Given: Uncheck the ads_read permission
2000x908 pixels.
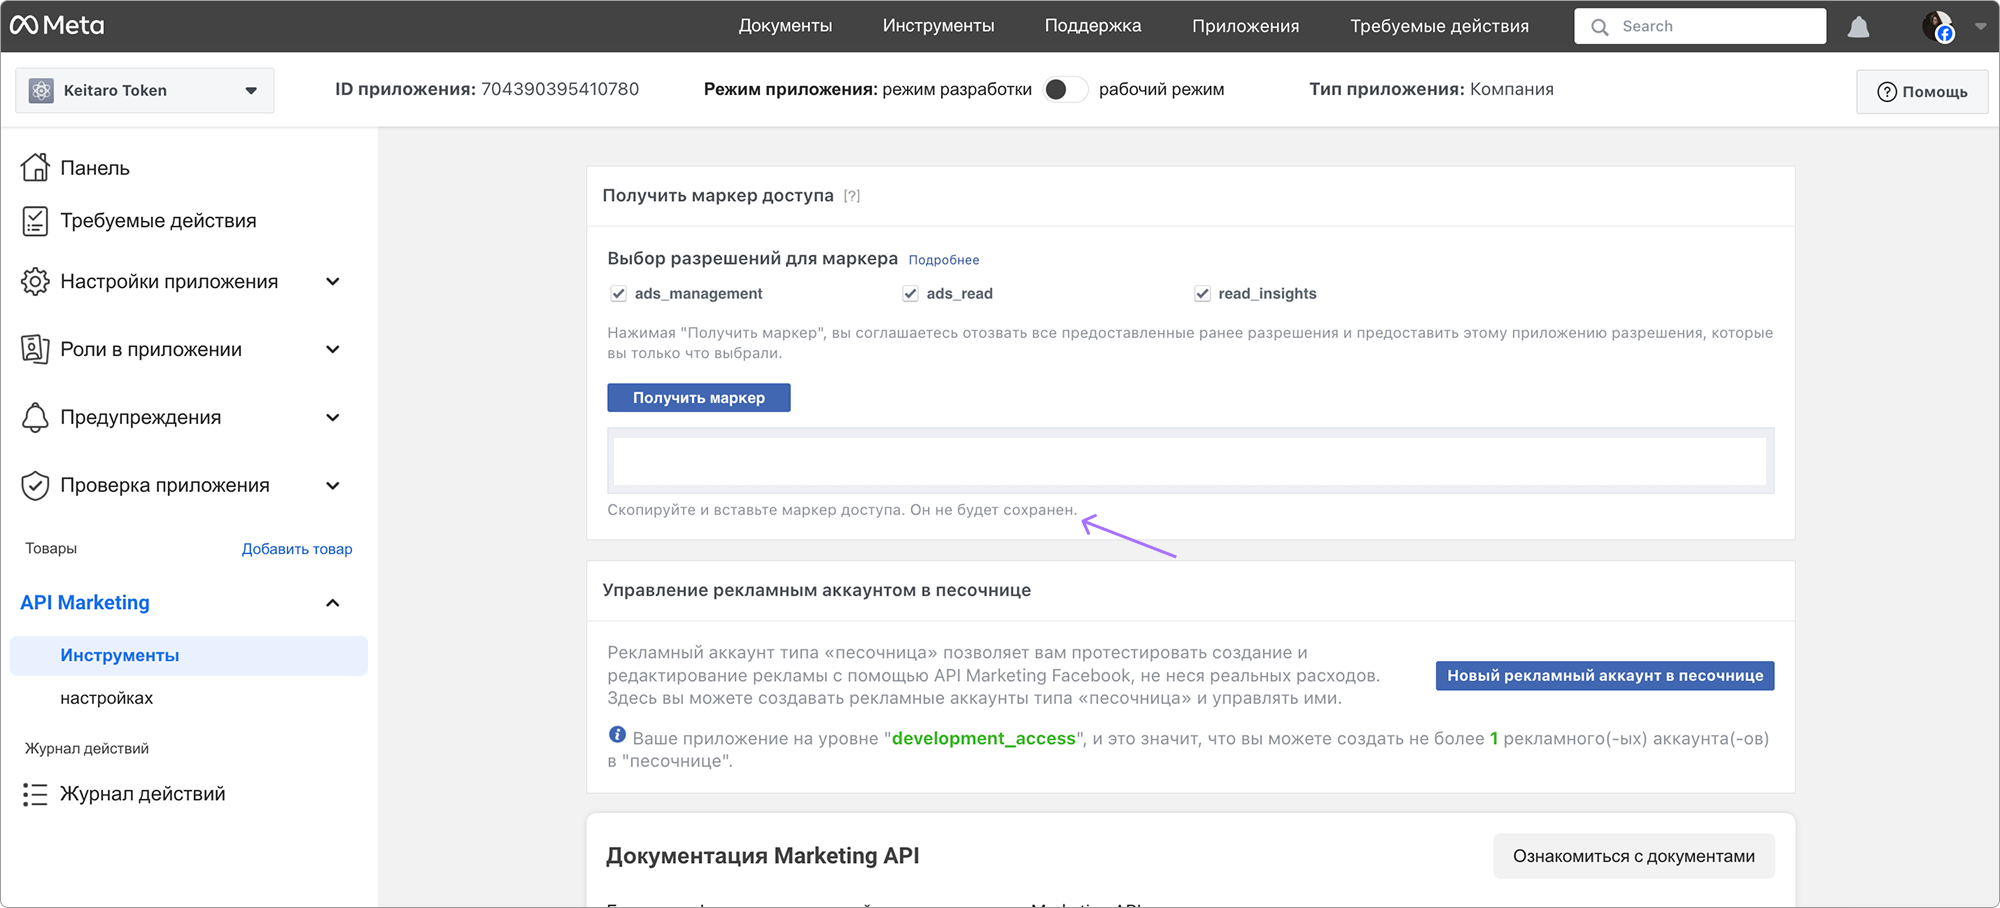Looking at the screenshot, I should tap(910, 294).
